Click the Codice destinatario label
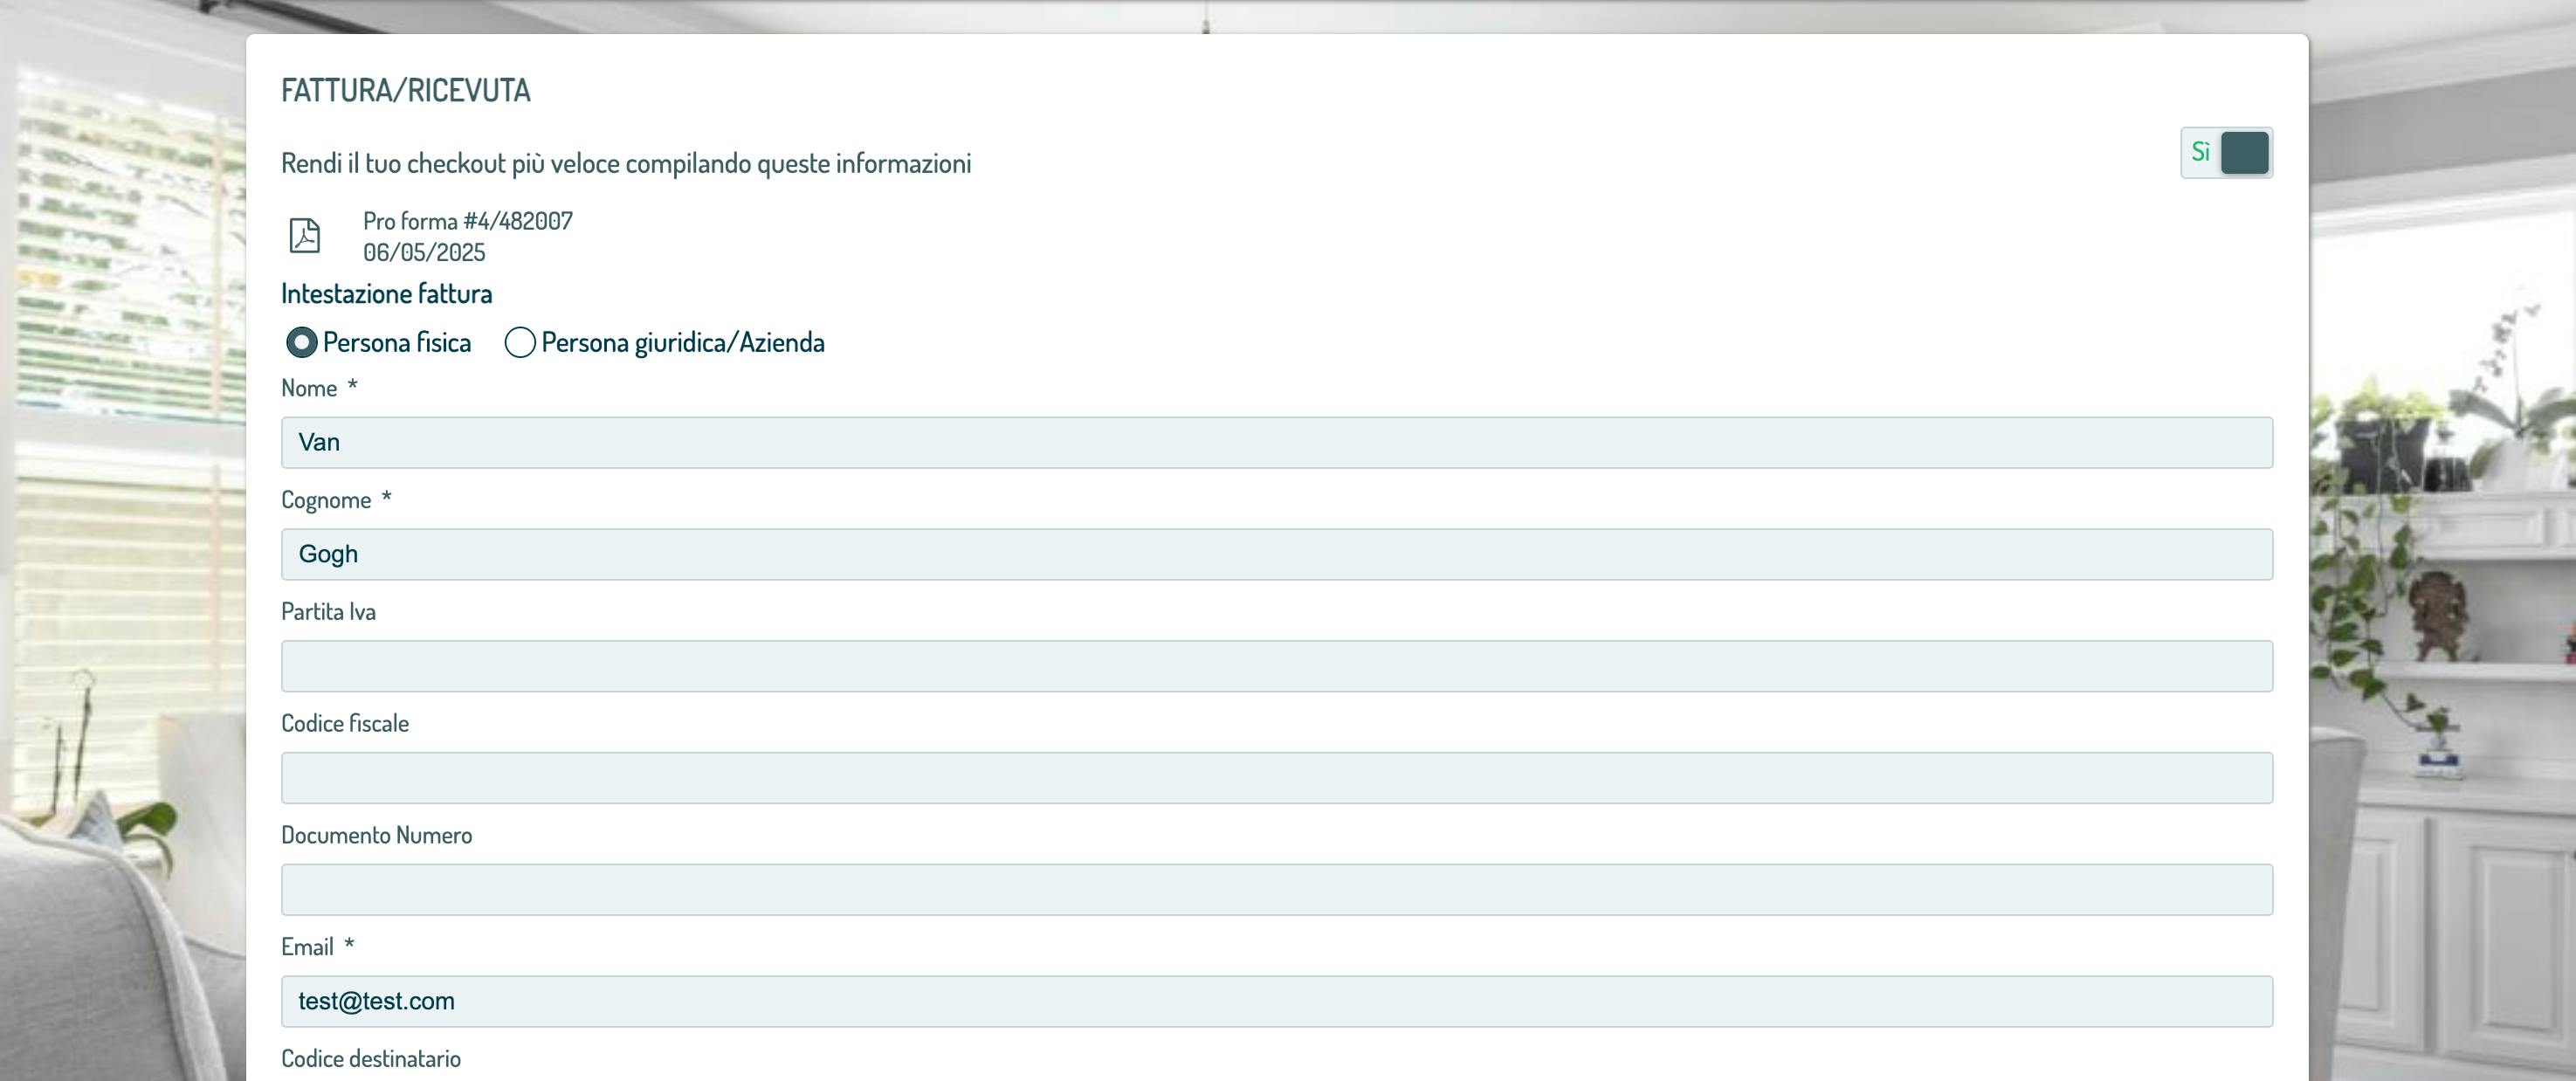2576x1081 pixels. point(371,1059)
